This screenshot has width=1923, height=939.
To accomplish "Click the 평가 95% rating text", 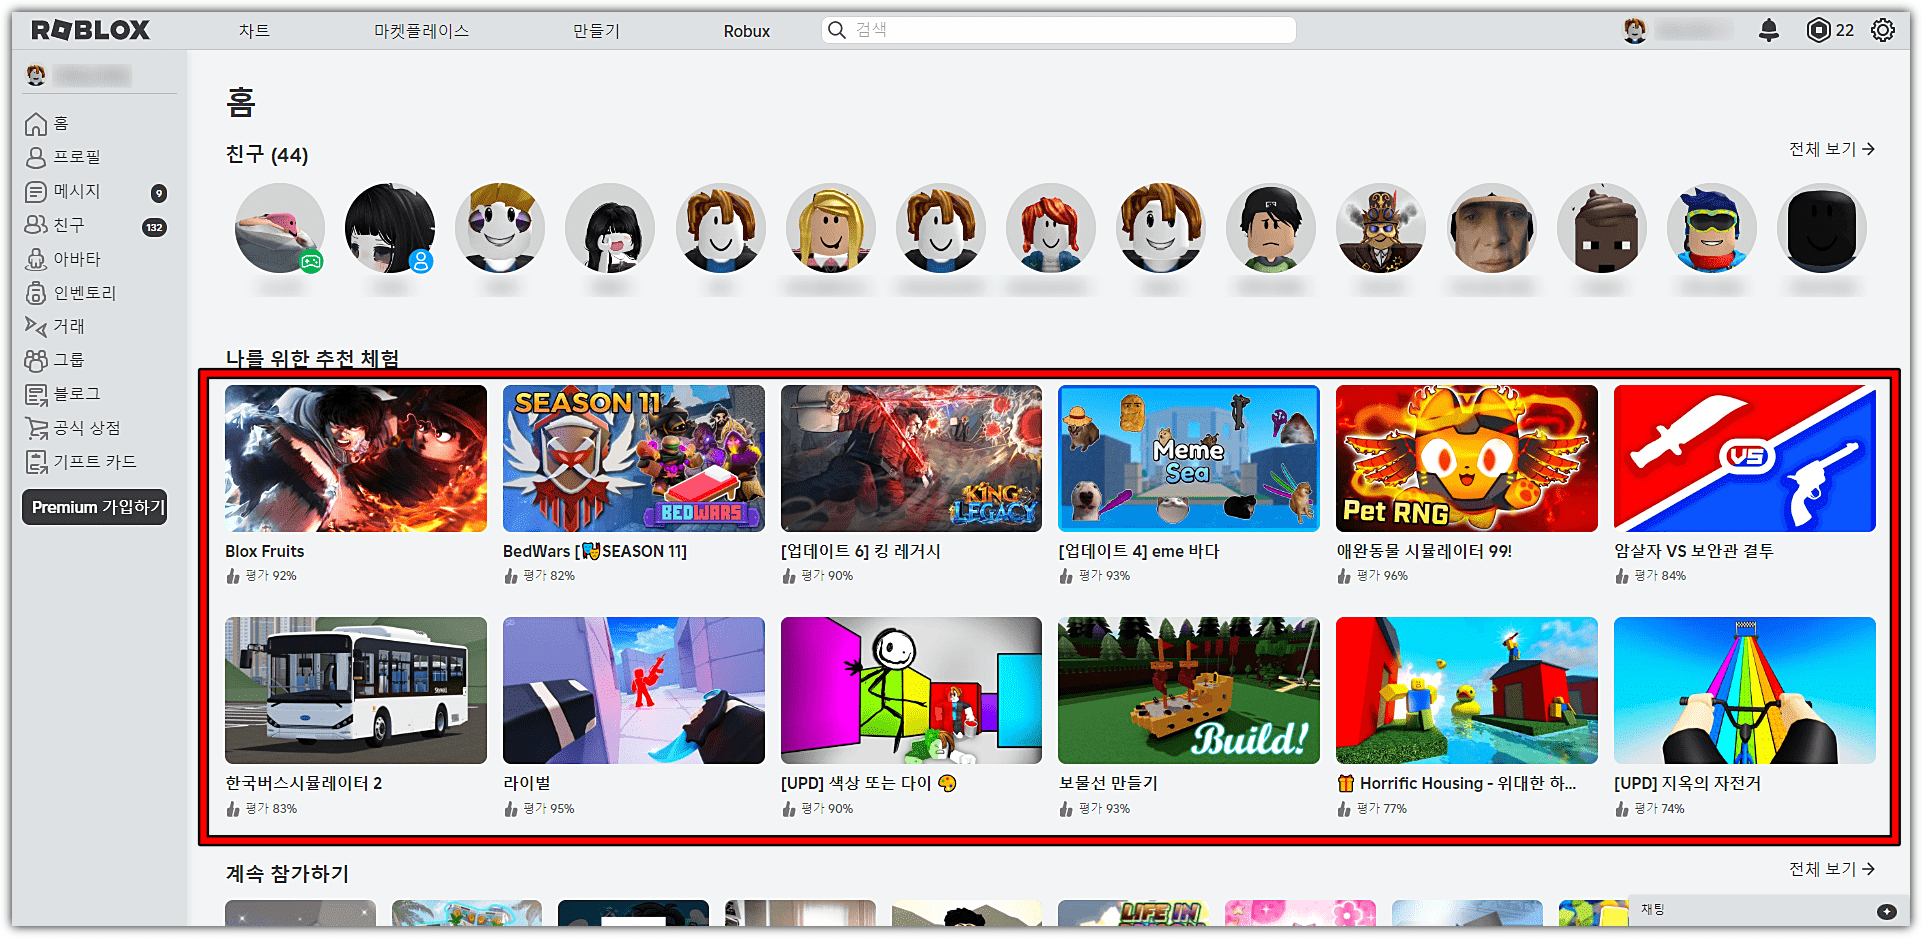I will pyautogui.click(x=549, y=809).
